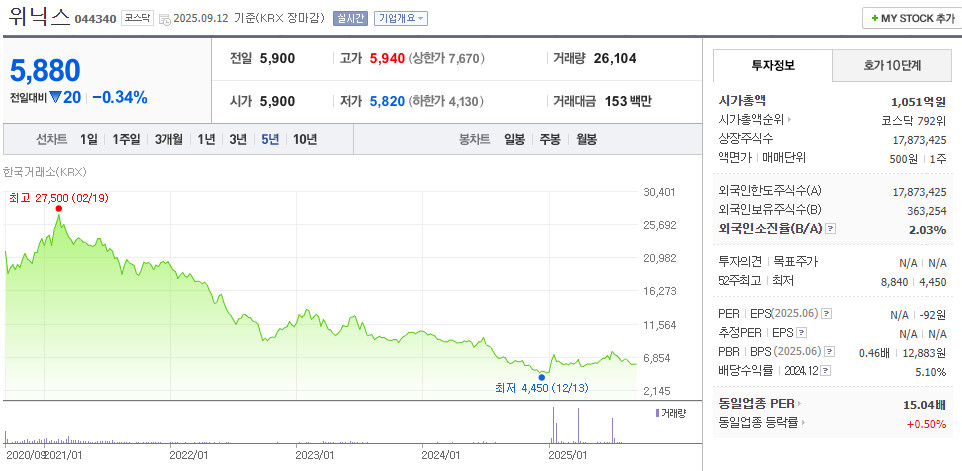962x471 pixels.
Task: Click the 상장주식수 value 17,873,425
Action: (919, 140)
